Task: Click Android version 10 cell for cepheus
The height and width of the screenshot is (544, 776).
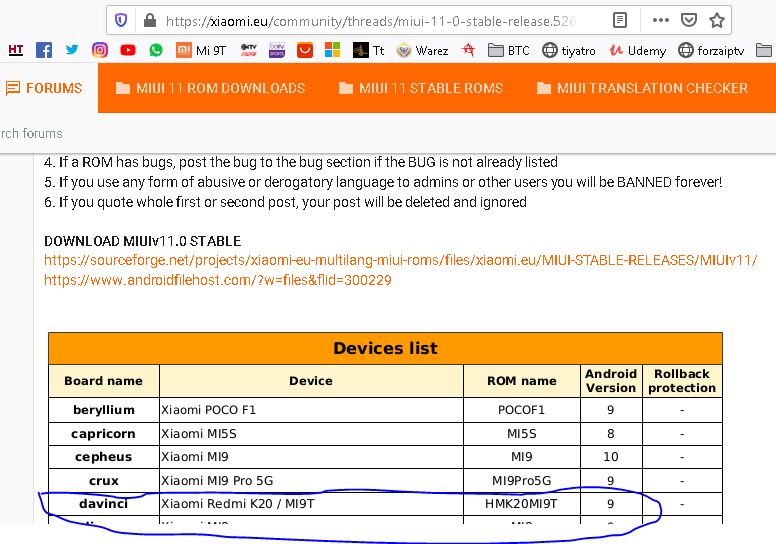Action: [611, 457]
